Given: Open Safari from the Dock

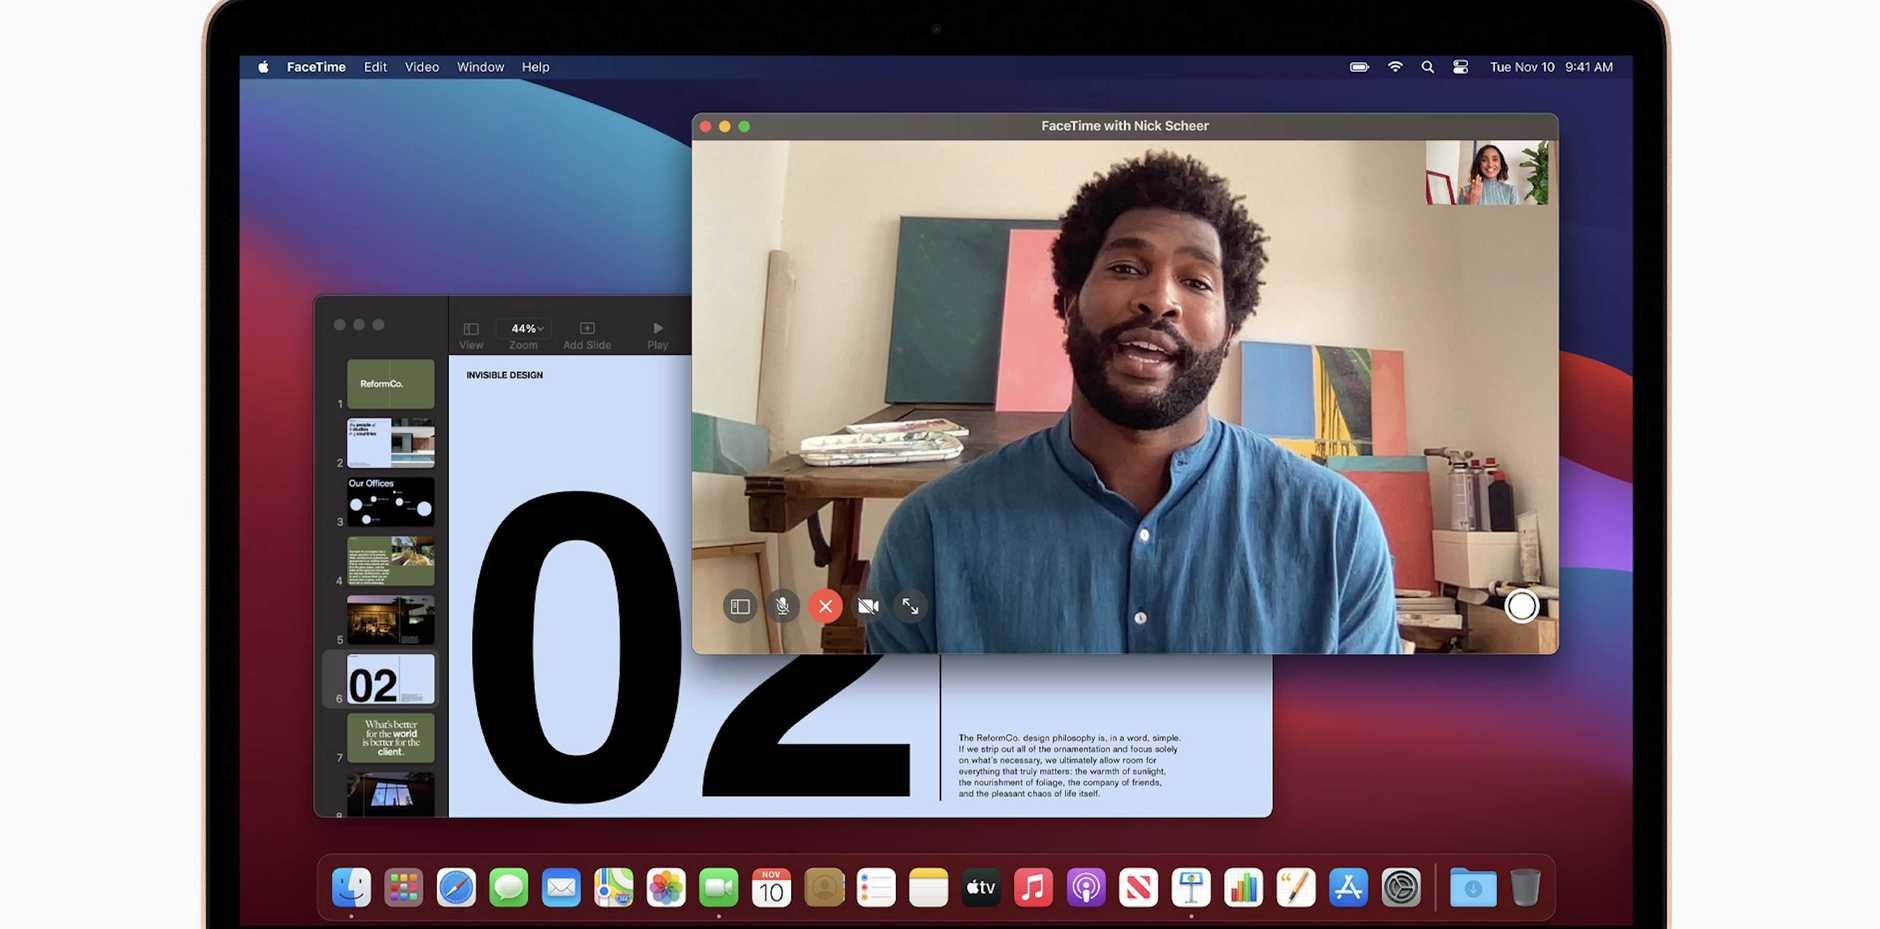Looking at the screenshot, I should tap(457, 886).
